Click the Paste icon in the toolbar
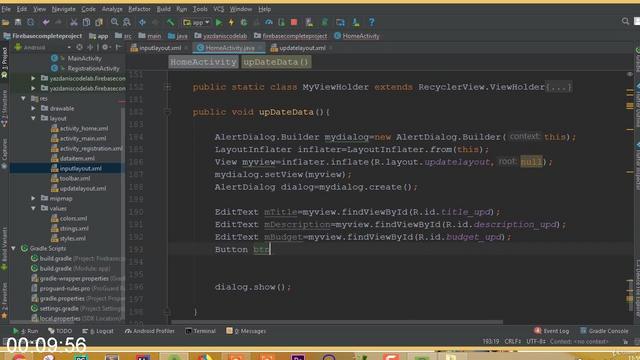Image resolution: width=640 pixels, height=360 pixels. (x=99, y=22)
